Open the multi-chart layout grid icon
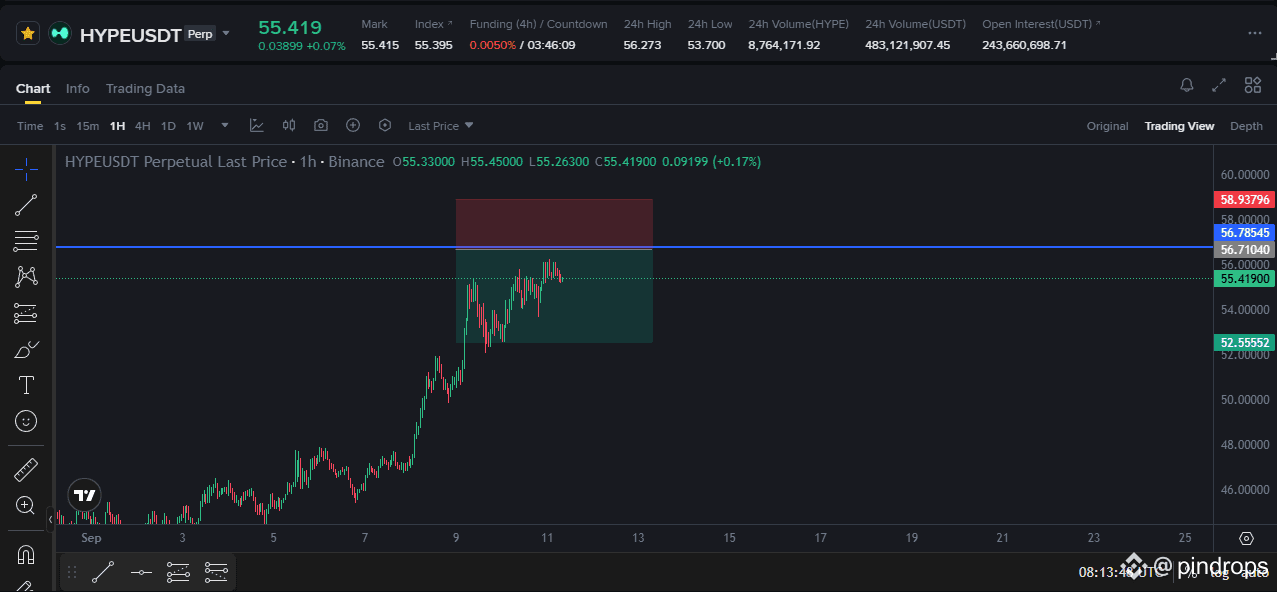 (1253, 85)
